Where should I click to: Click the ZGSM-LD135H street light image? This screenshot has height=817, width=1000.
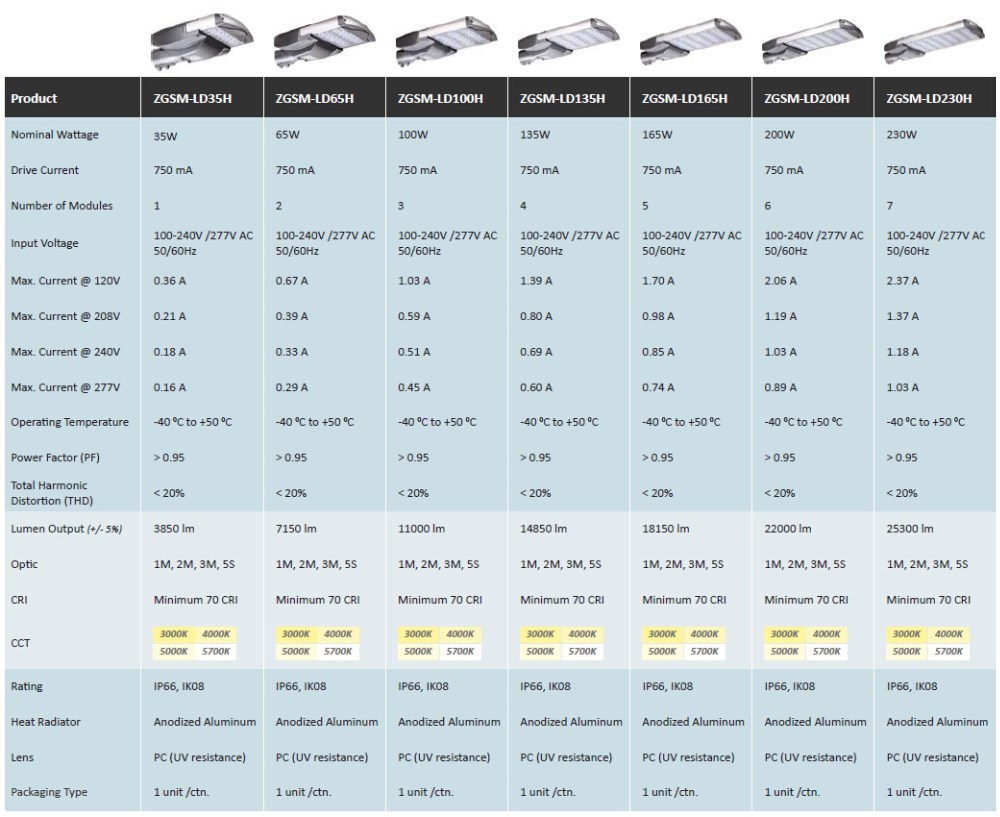click(568, 43)
